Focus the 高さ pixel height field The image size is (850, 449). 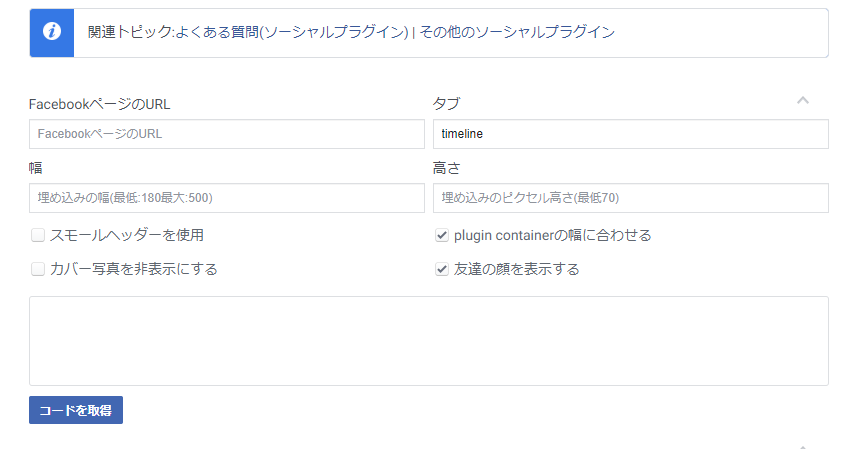(x=630, y=198)
